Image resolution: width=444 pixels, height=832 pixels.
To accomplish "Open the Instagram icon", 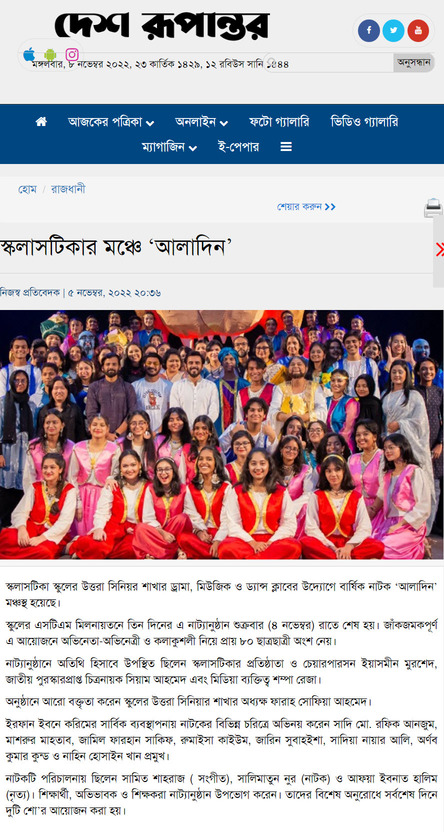I will tap(72, 55).
